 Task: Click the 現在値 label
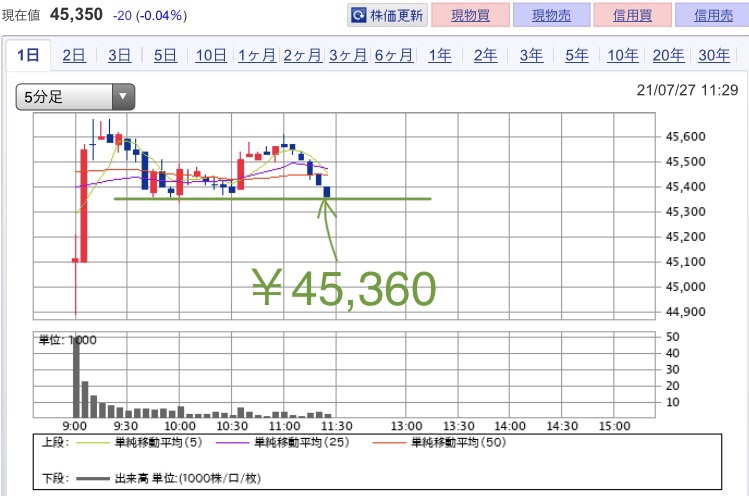[x=21, y=16]
